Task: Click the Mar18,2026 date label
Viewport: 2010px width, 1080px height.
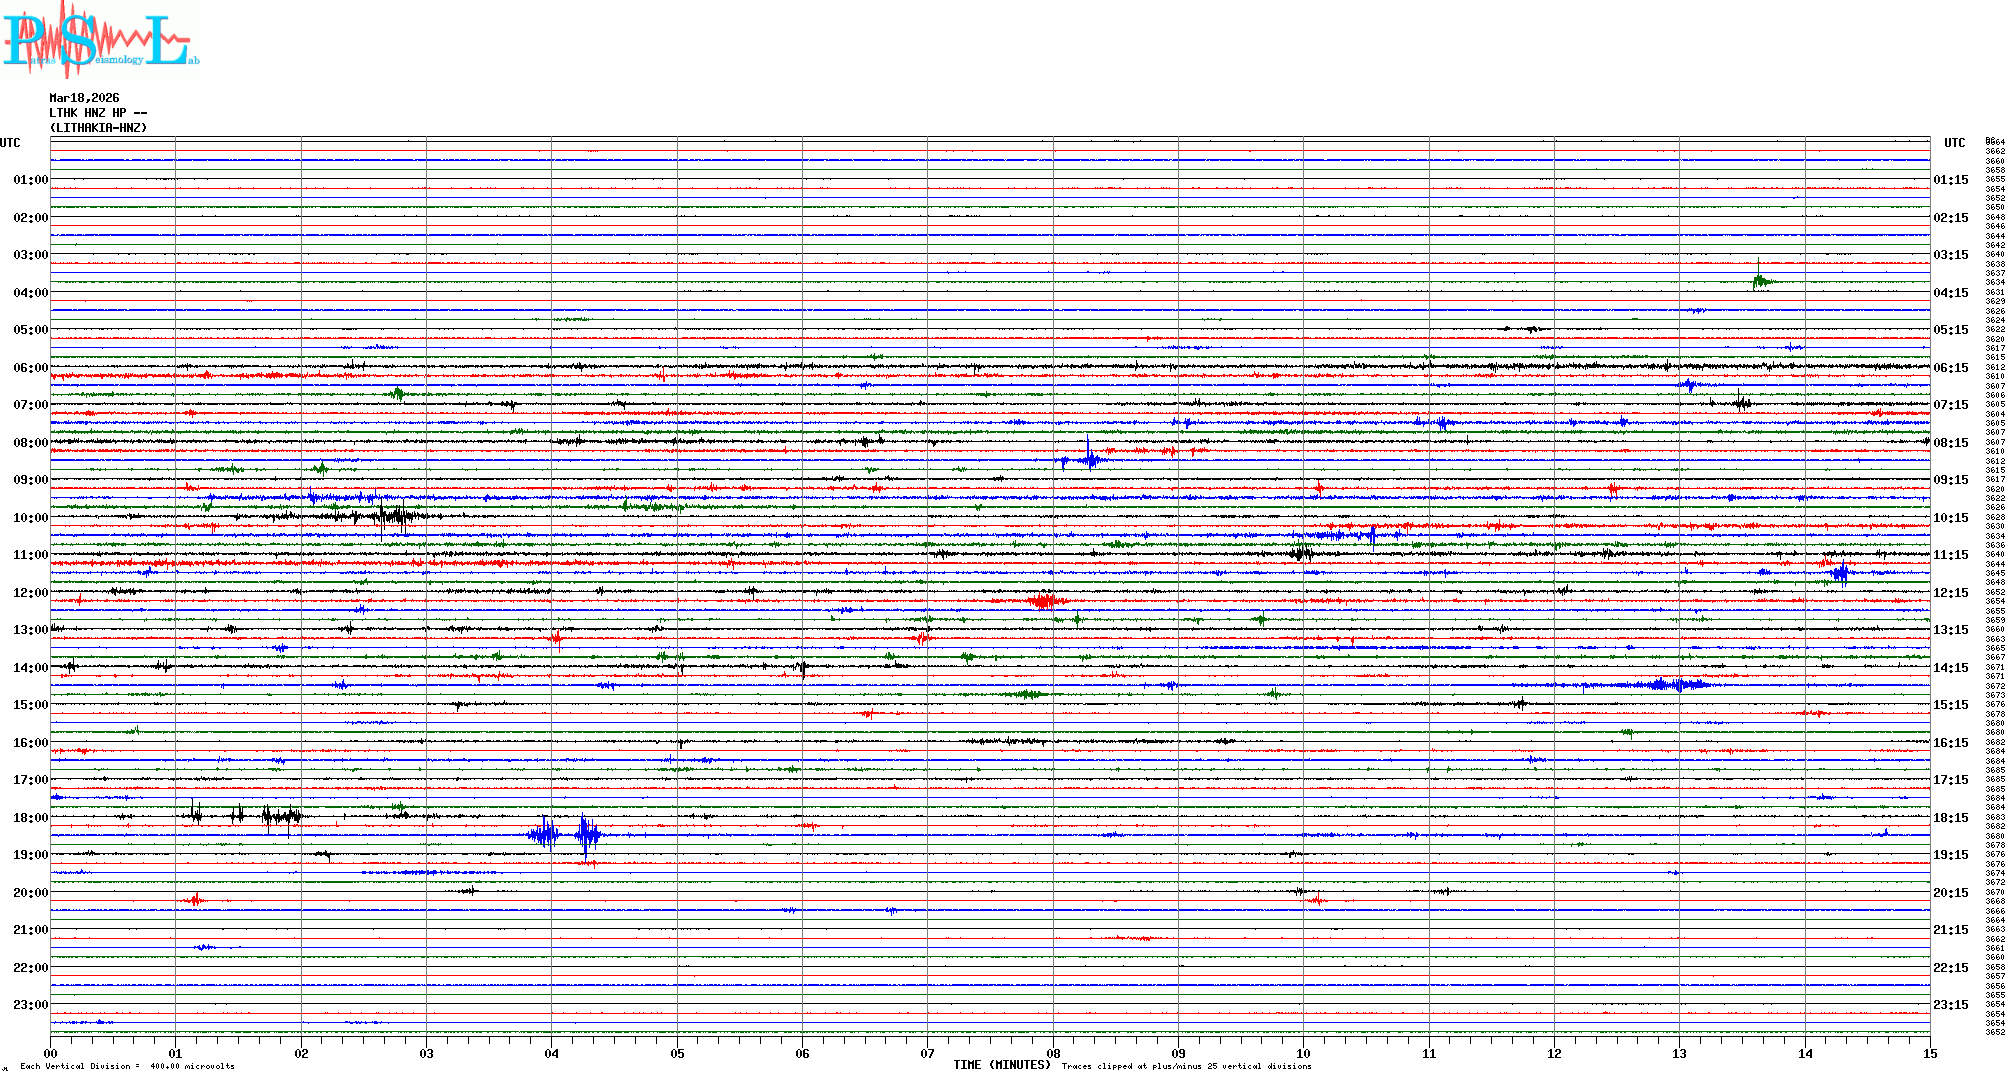Action: [x=84, y=98]
